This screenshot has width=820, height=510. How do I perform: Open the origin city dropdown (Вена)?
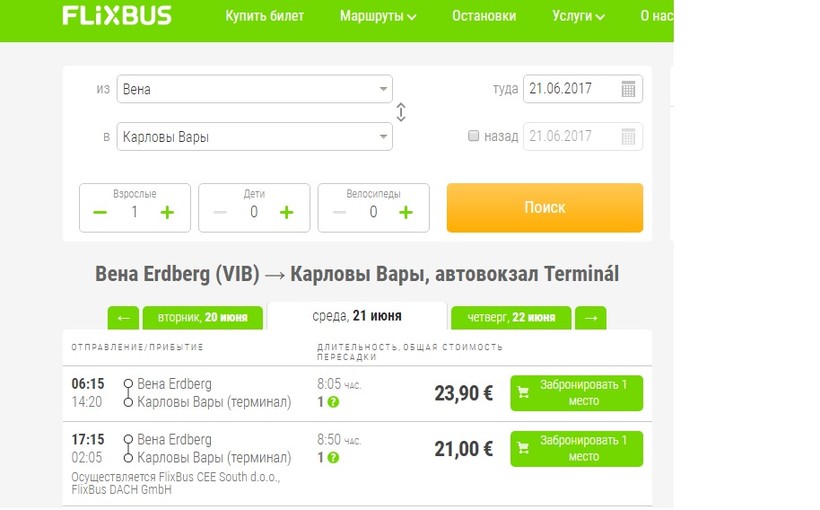[254, 89]
